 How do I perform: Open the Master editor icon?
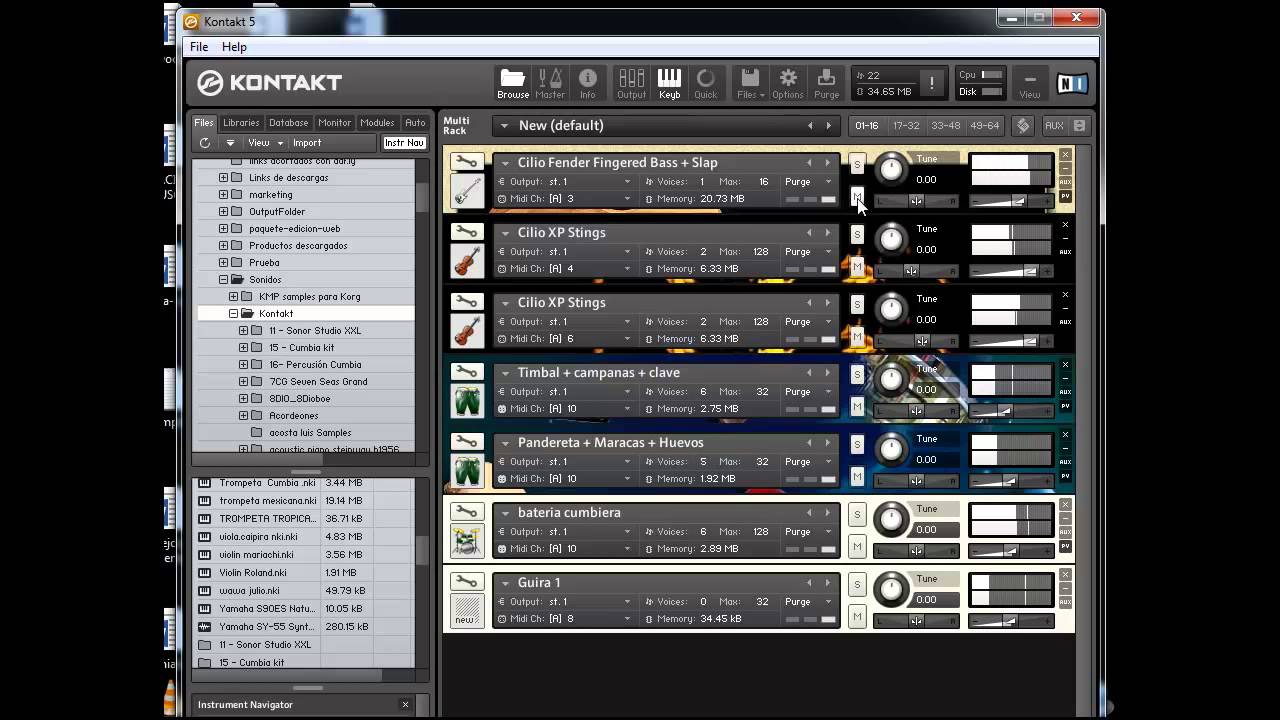tap(550, 84)
